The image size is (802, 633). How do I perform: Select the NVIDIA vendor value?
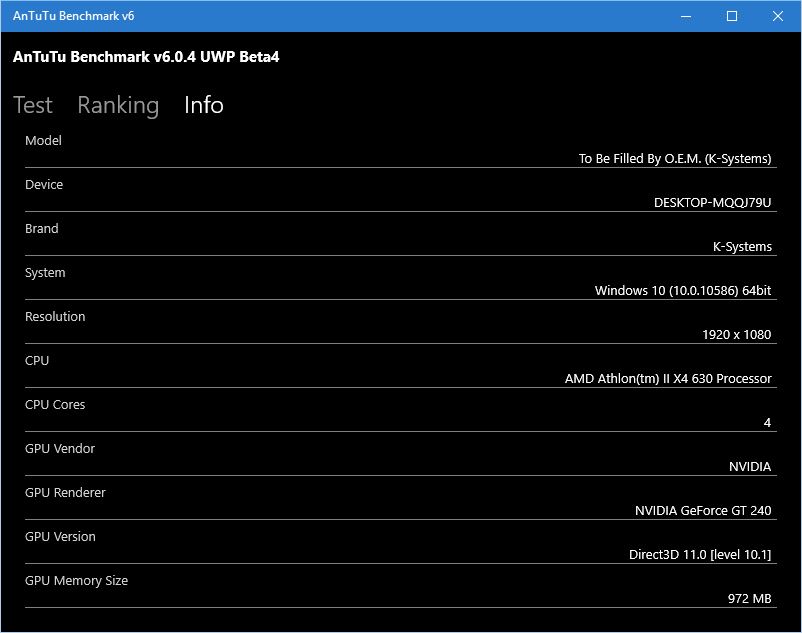(750, 466)
